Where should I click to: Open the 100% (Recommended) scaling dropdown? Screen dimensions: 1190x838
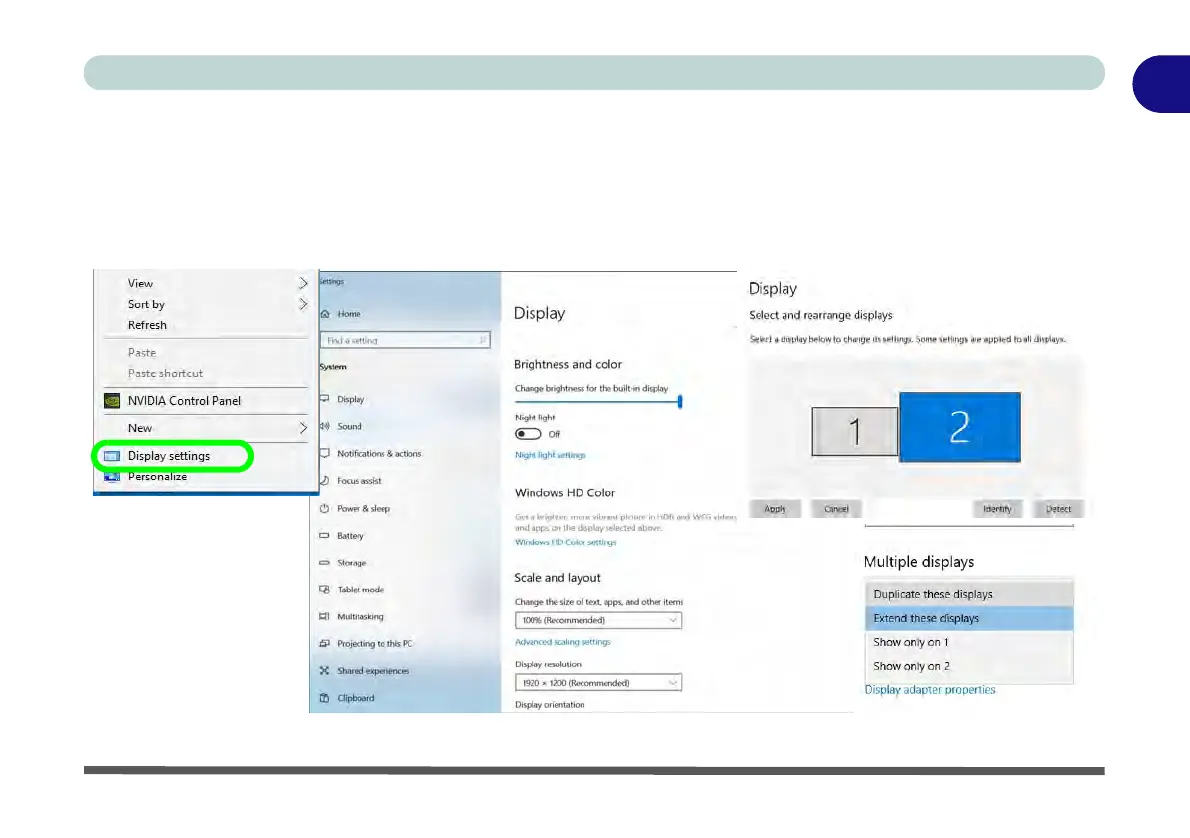click(x=598, y=620)
